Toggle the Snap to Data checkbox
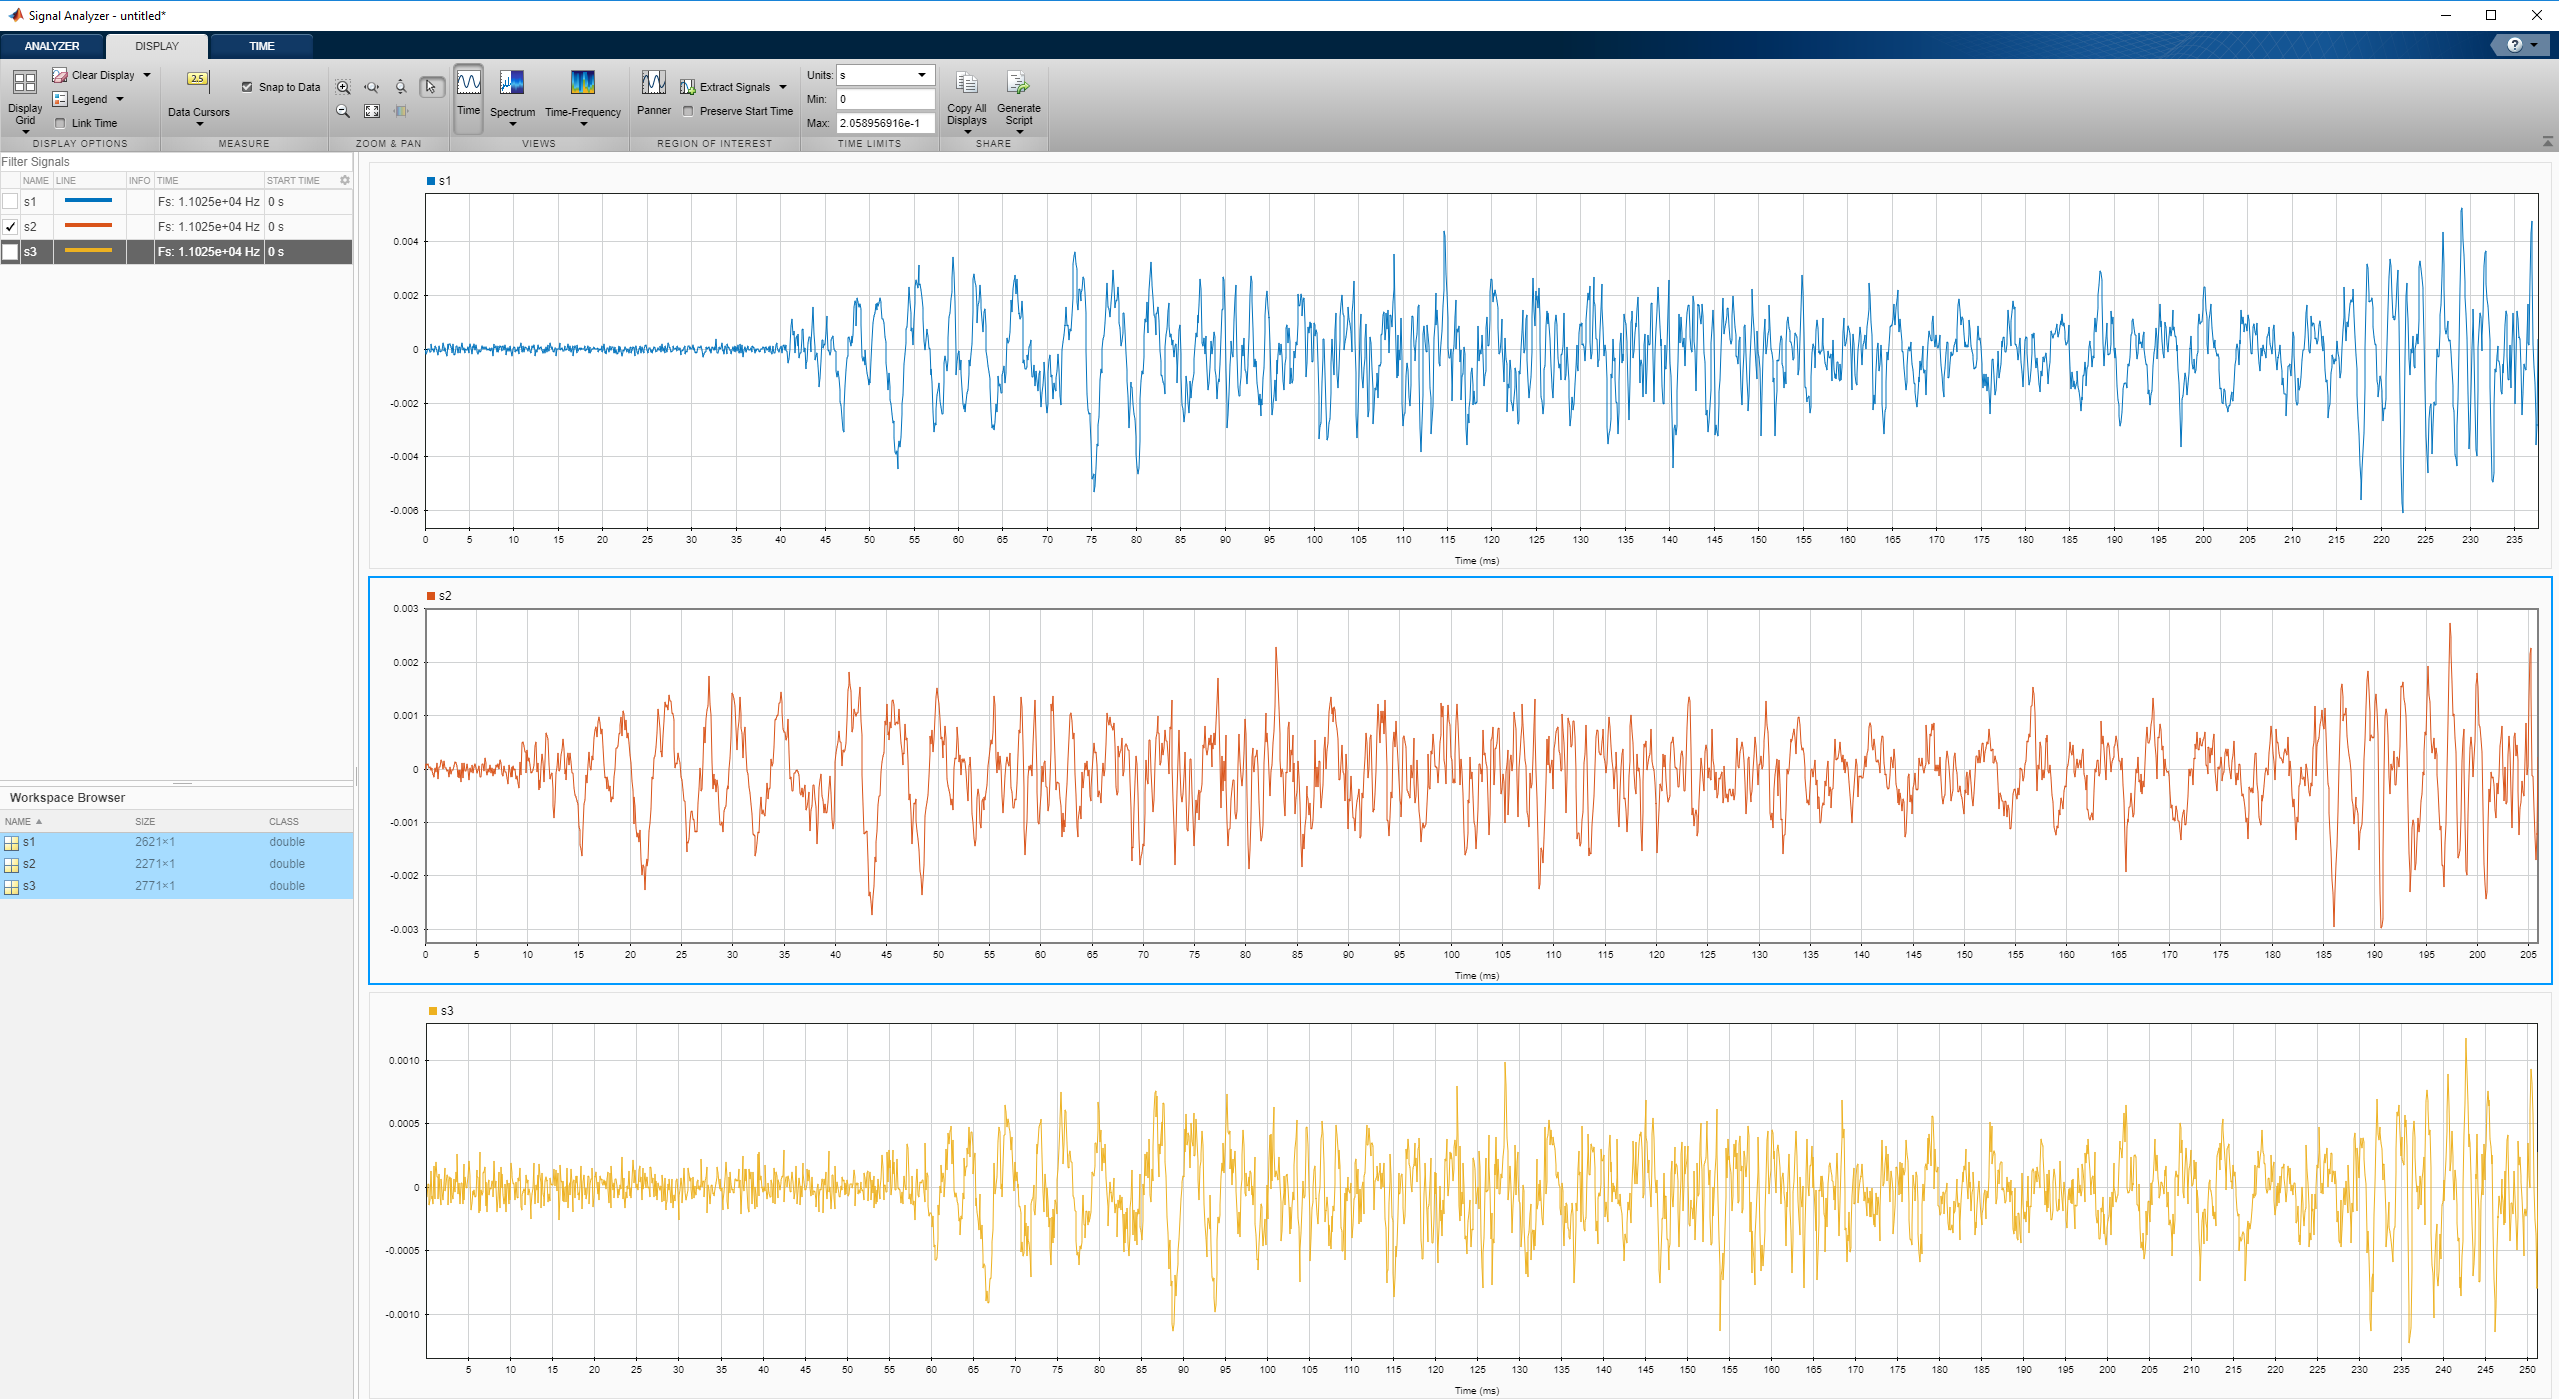The height and width of the screenshot is (1399, 2559). click(247, 87)
